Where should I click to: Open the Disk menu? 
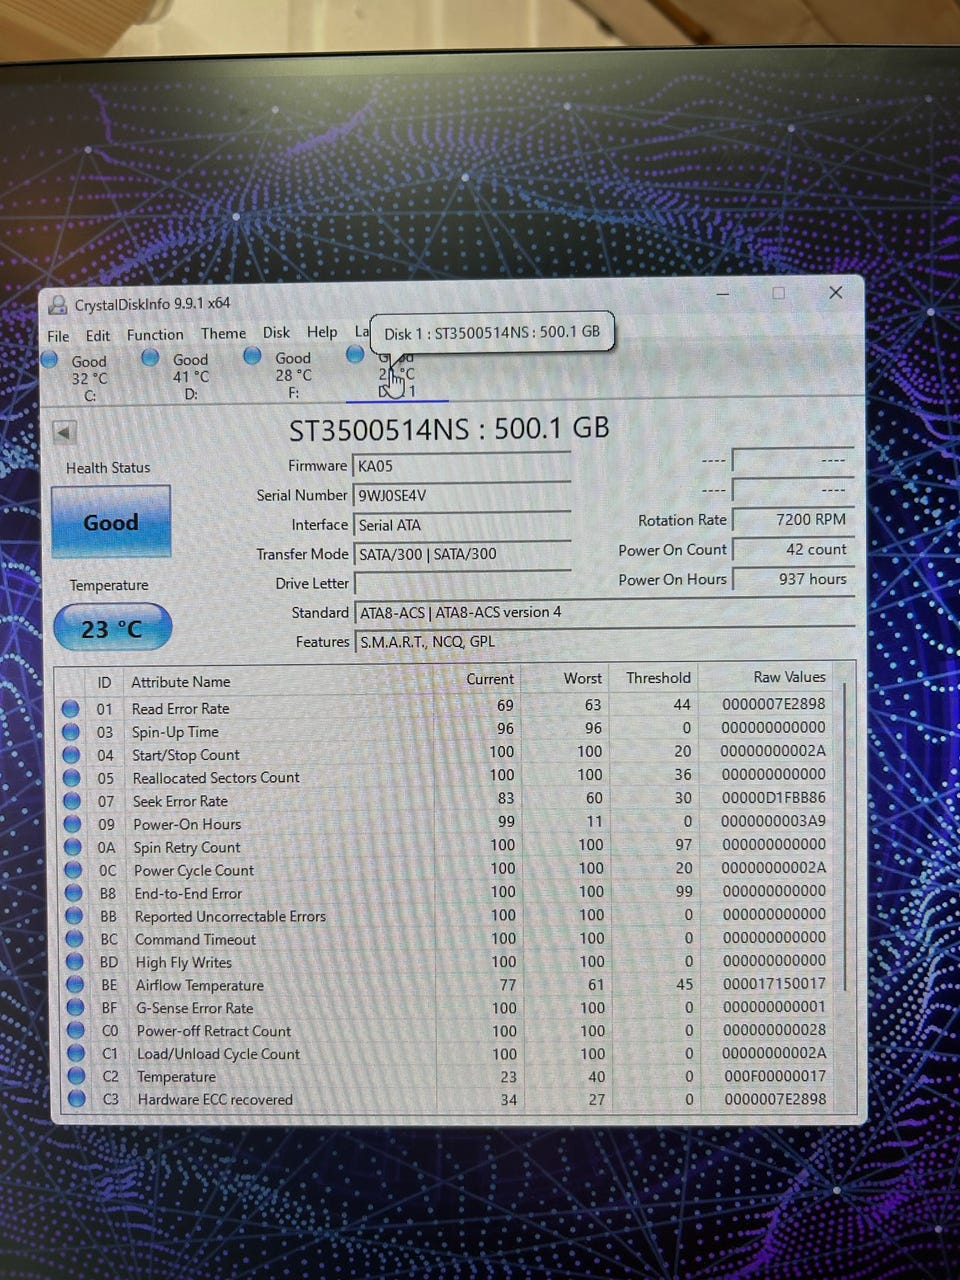point(276,332)
